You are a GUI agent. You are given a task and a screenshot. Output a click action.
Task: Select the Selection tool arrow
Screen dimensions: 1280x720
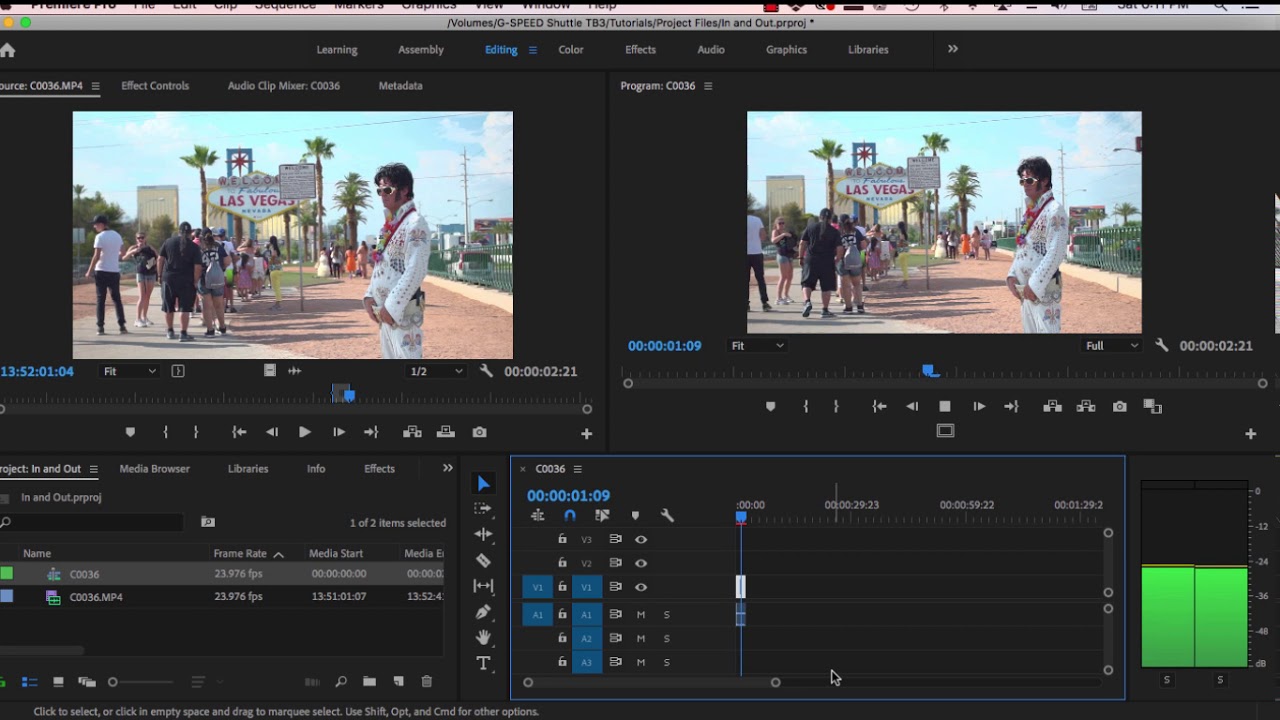pyautogui.click(x=483, y=484)
